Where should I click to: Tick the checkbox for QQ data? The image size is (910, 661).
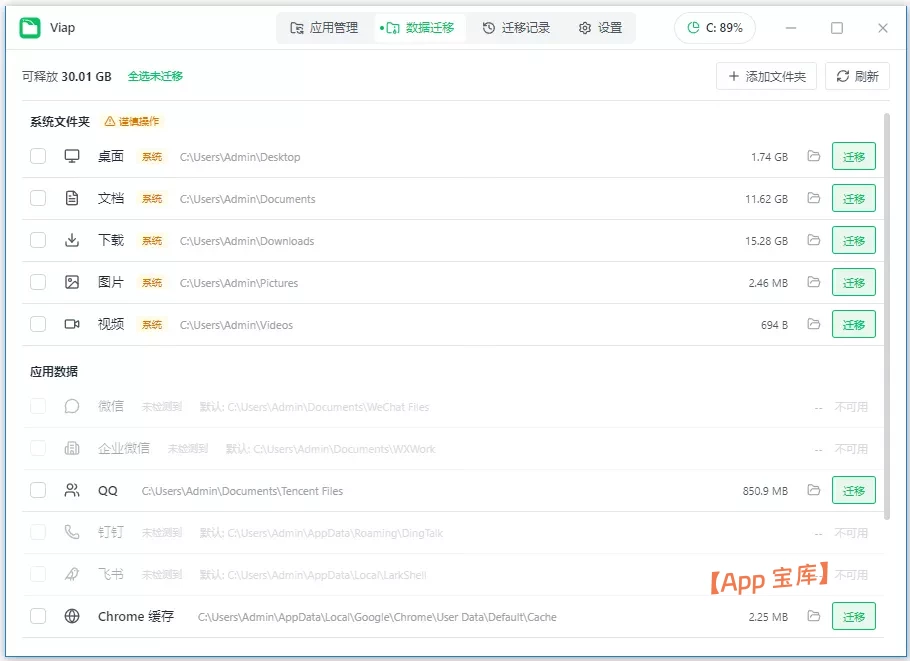[x=38, y=490]
